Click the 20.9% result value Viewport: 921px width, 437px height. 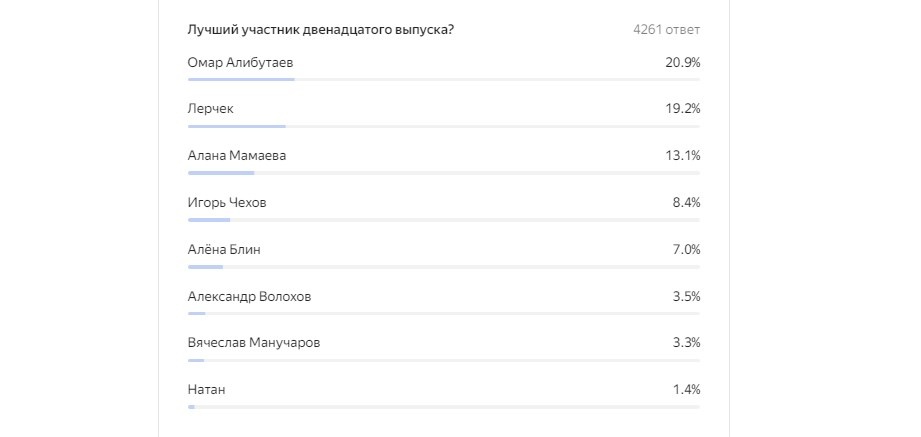tap(682, 63)
